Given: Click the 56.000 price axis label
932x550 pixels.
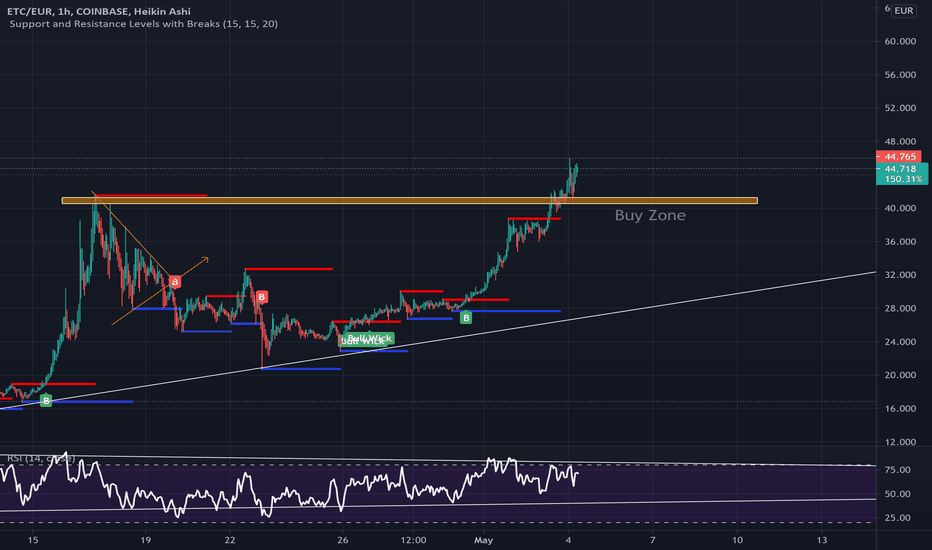Looking at the screenshot, I should coord(900,74).
